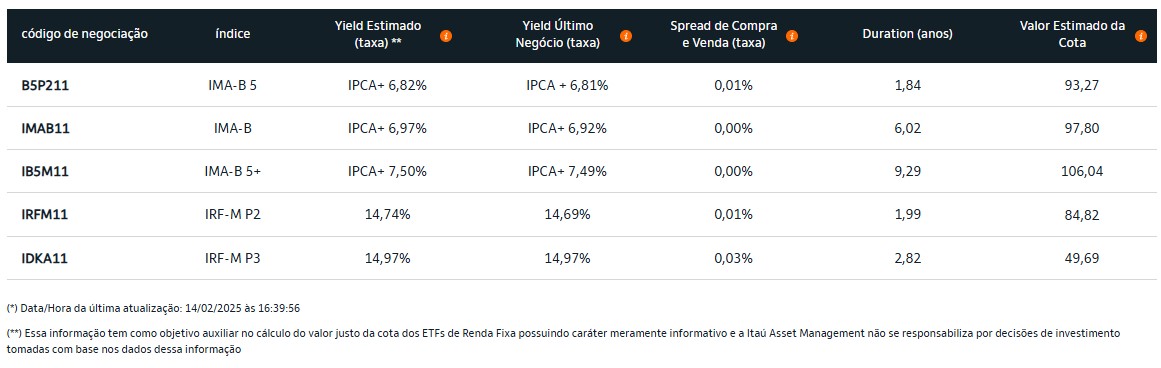Select the IMA-B 5+ index cell
This screenshot has width=1161, height=368.
click(232, 172)
